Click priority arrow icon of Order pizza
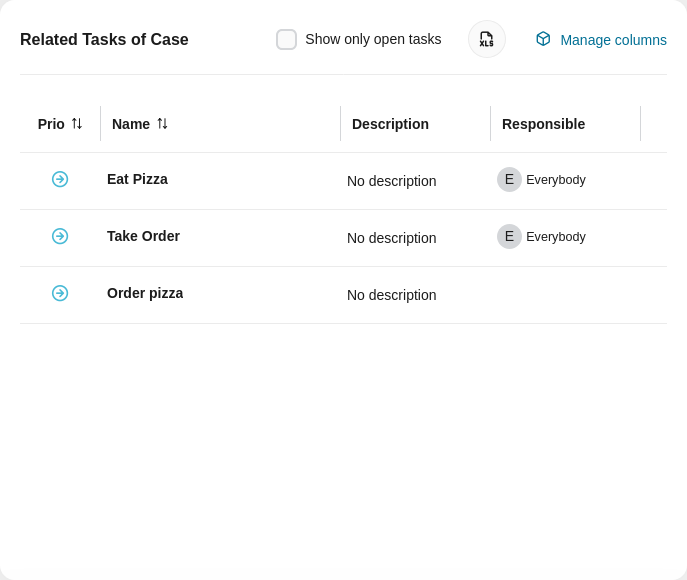Screen dimensions: 687x580 pos(60,293)
